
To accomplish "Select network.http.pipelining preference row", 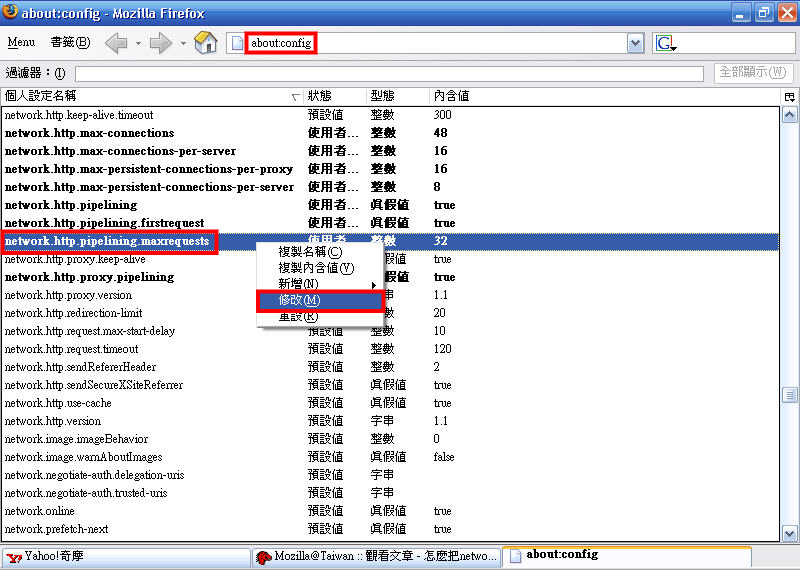I will (390, 205).
